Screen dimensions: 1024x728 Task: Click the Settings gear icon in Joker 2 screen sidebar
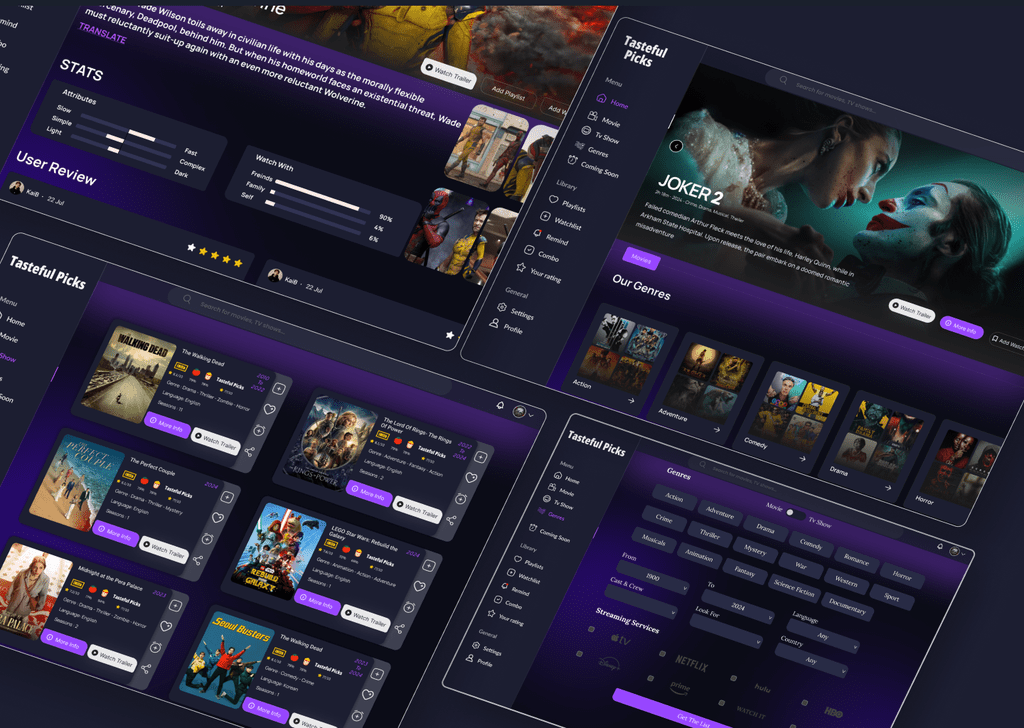pos(502,307)
